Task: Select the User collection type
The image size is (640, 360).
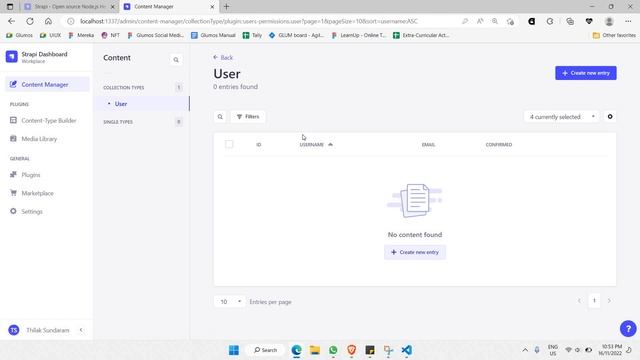Action: [142, 104]
